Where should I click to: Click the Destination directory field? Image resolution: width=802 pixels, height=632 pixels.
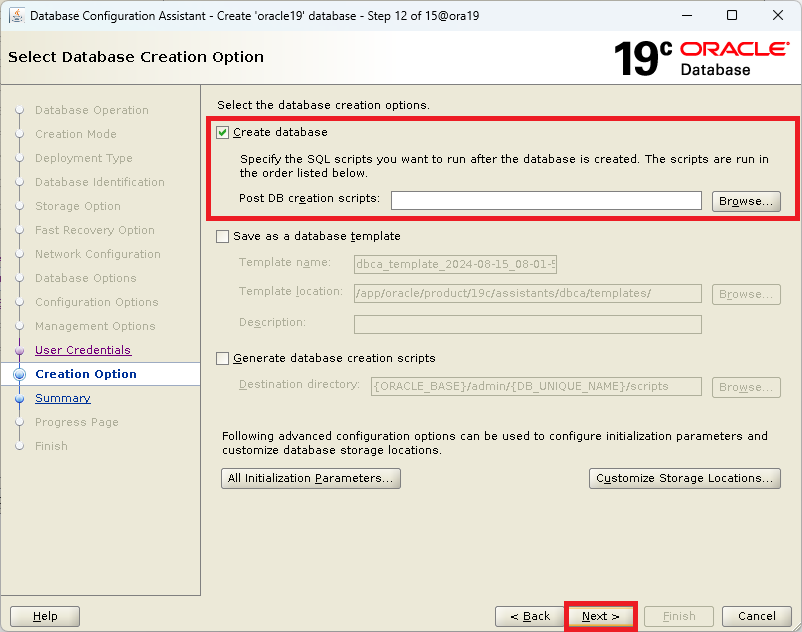[x=536, y=387]
